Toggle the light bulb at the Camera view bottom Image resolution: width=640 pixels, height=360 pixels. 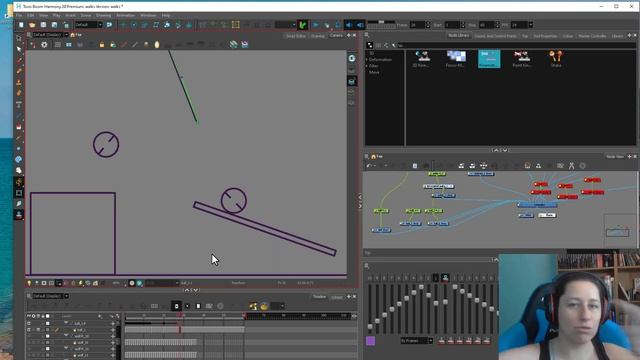[29, 283]
